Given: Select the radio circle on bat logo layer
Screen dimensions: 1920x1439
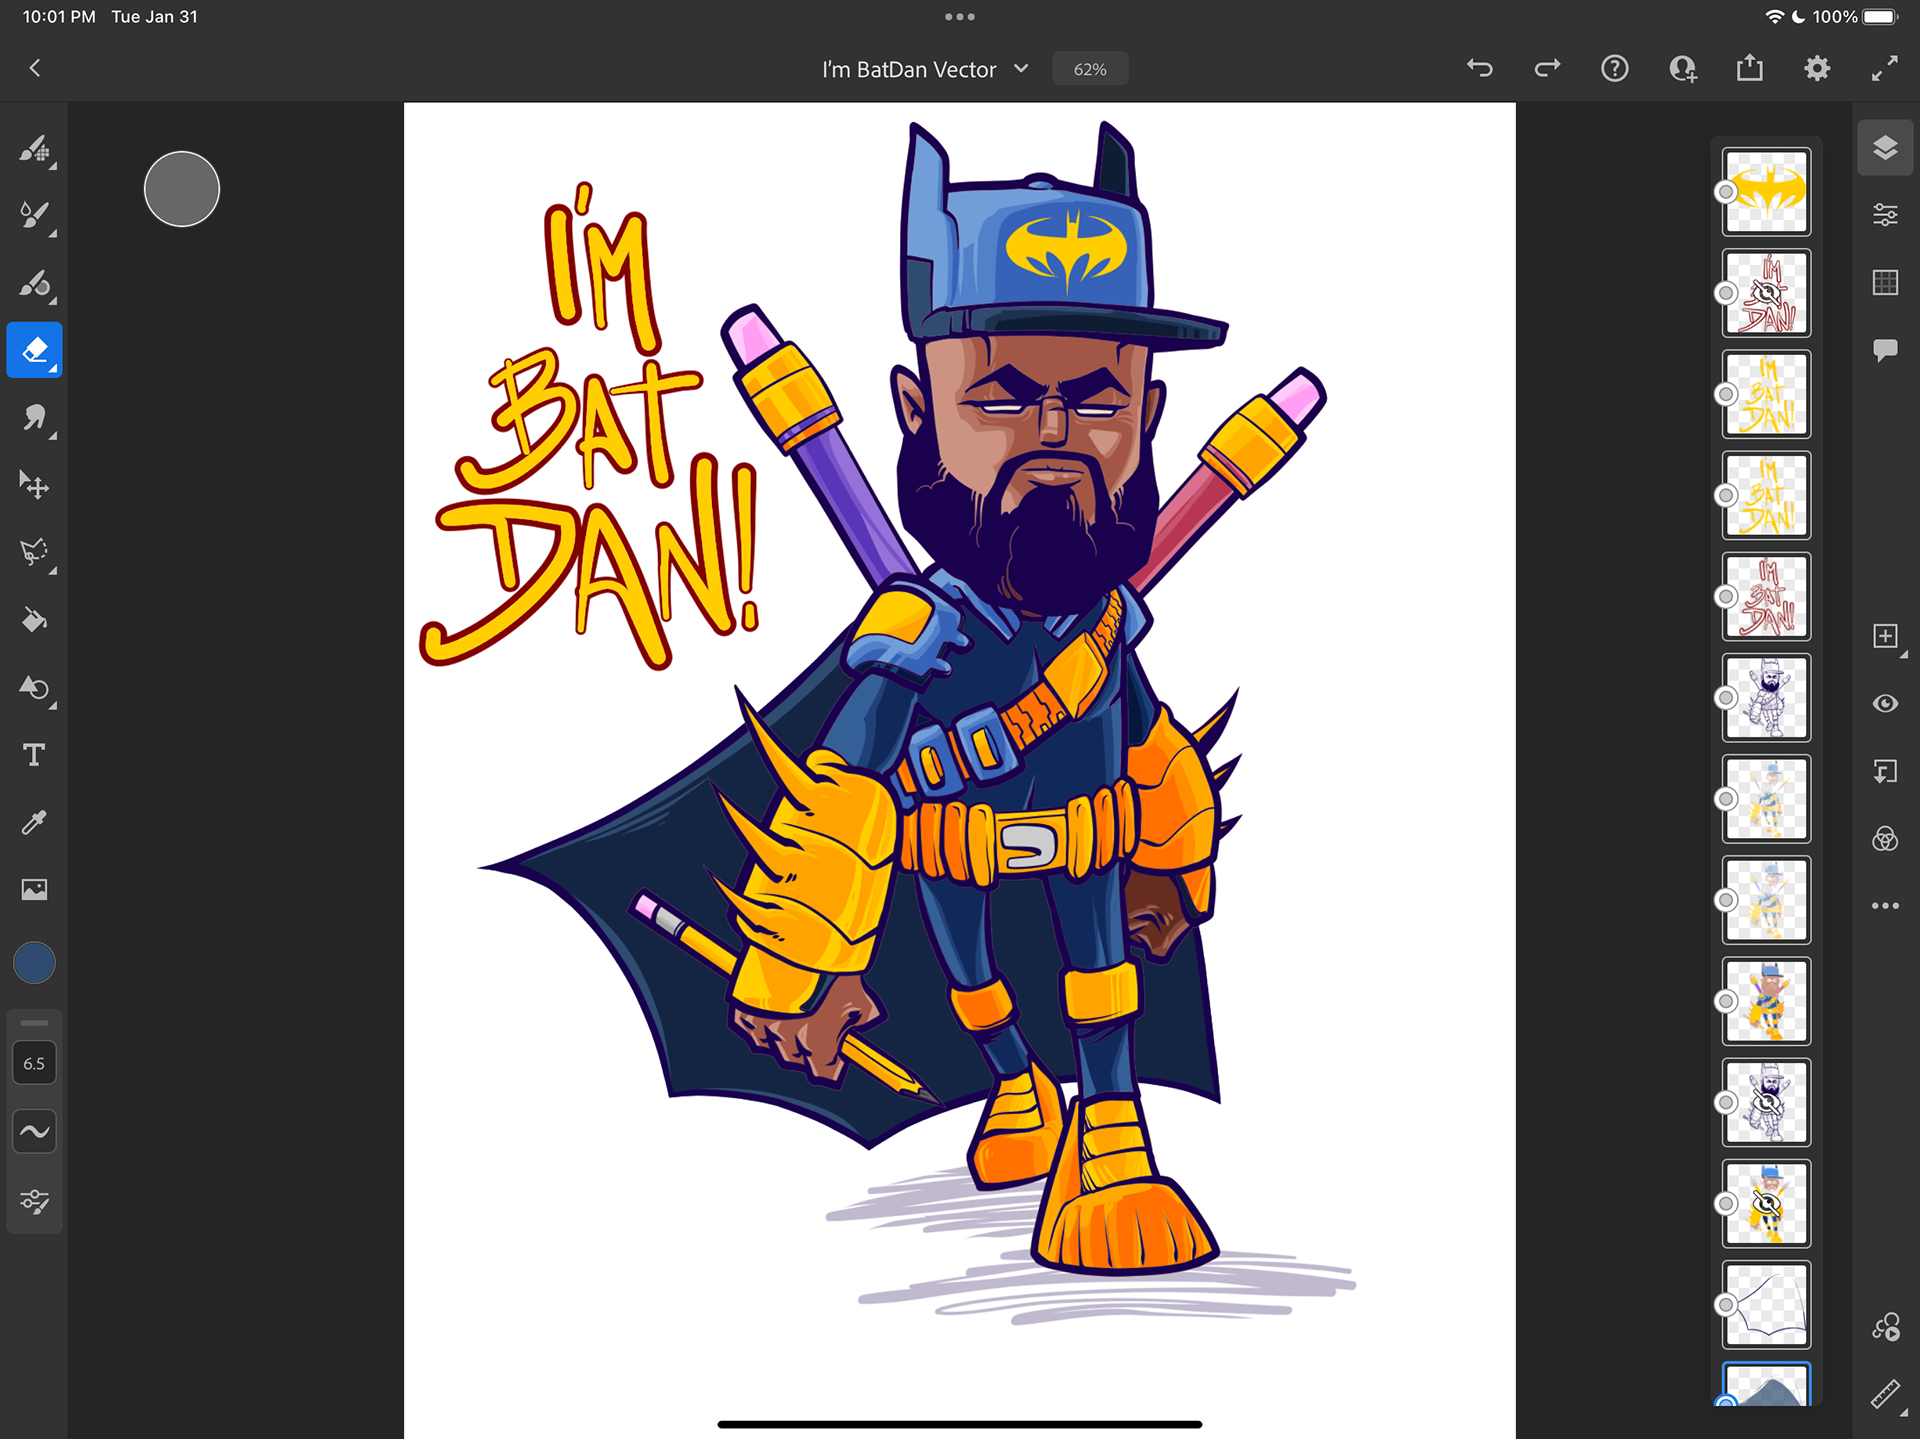Looking at the screenshot, I should [1726, 192].
